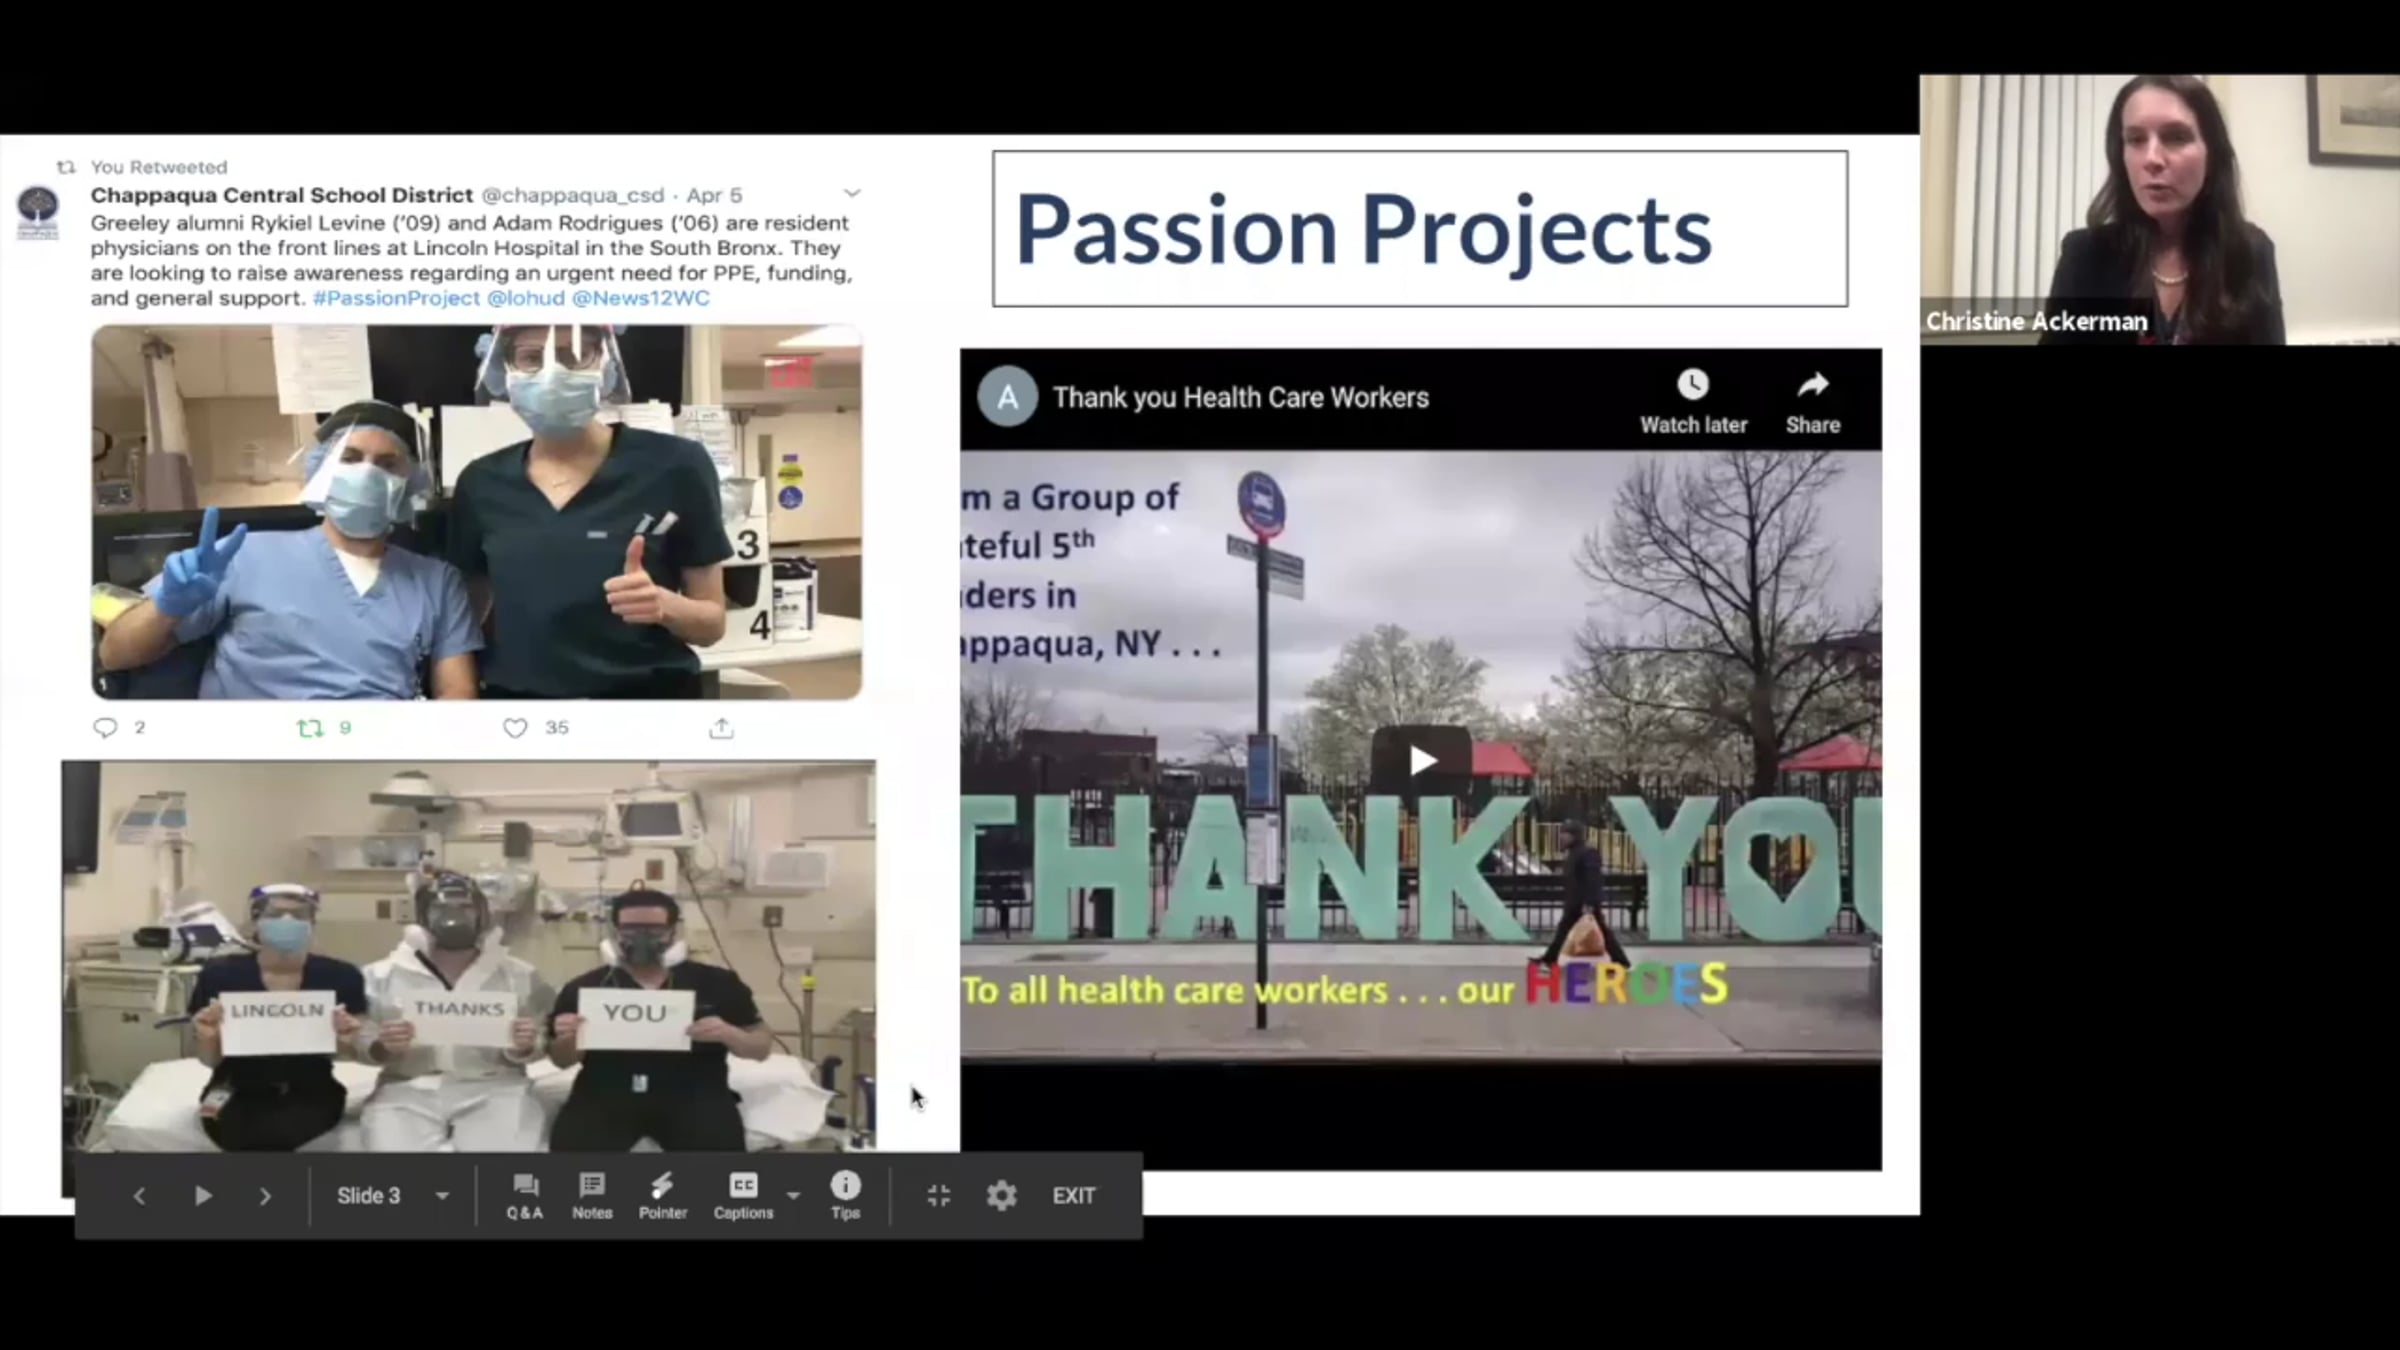Click the Passion Projects title box
Image resolution: width=2400 pixels, height=1350 pixels.
(x=1420, y=229)
